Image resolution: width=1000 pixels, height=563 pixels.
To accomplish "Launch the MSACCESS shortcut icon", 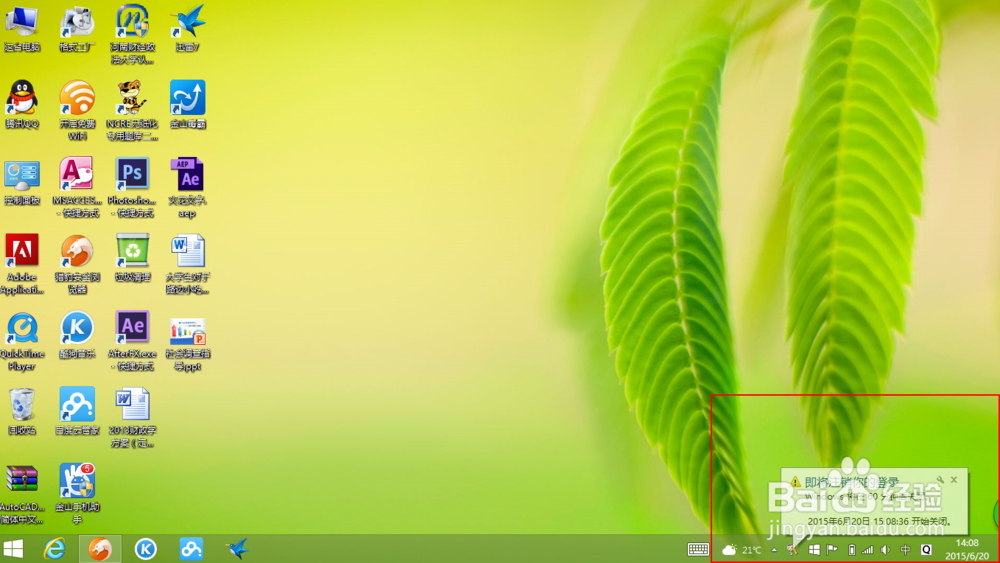I will click(77, 187).
